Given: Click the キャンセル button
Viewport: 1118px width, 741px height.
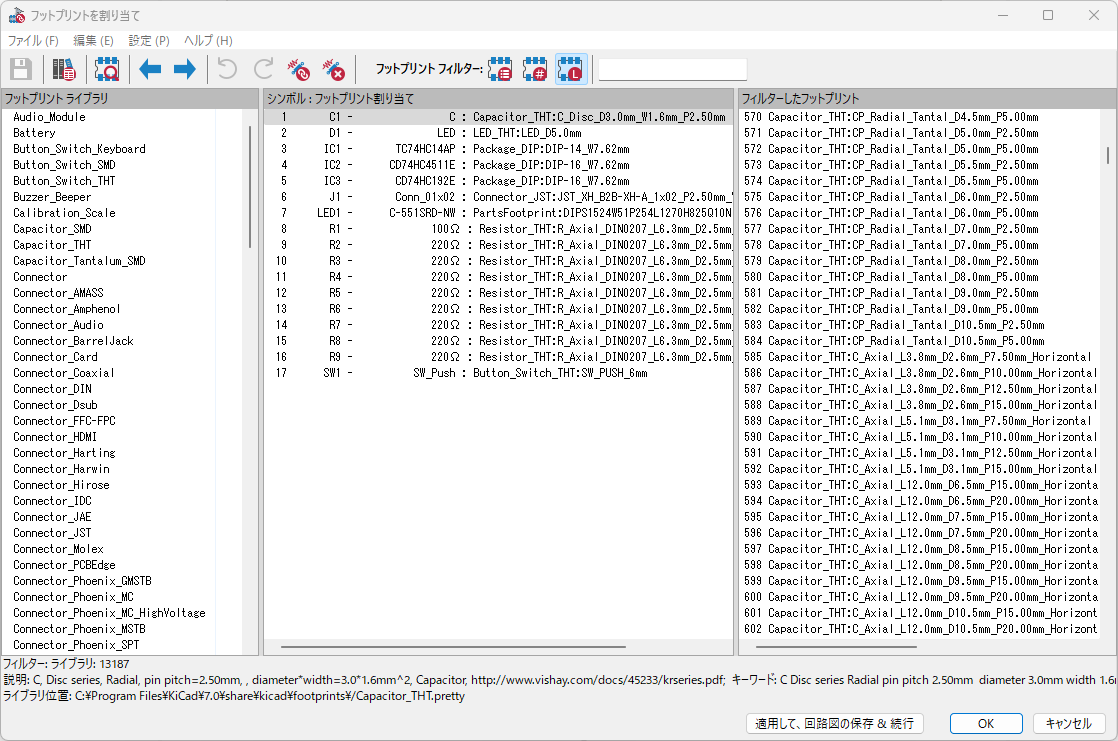Looking at the screenshot, I should [1069, 723].
